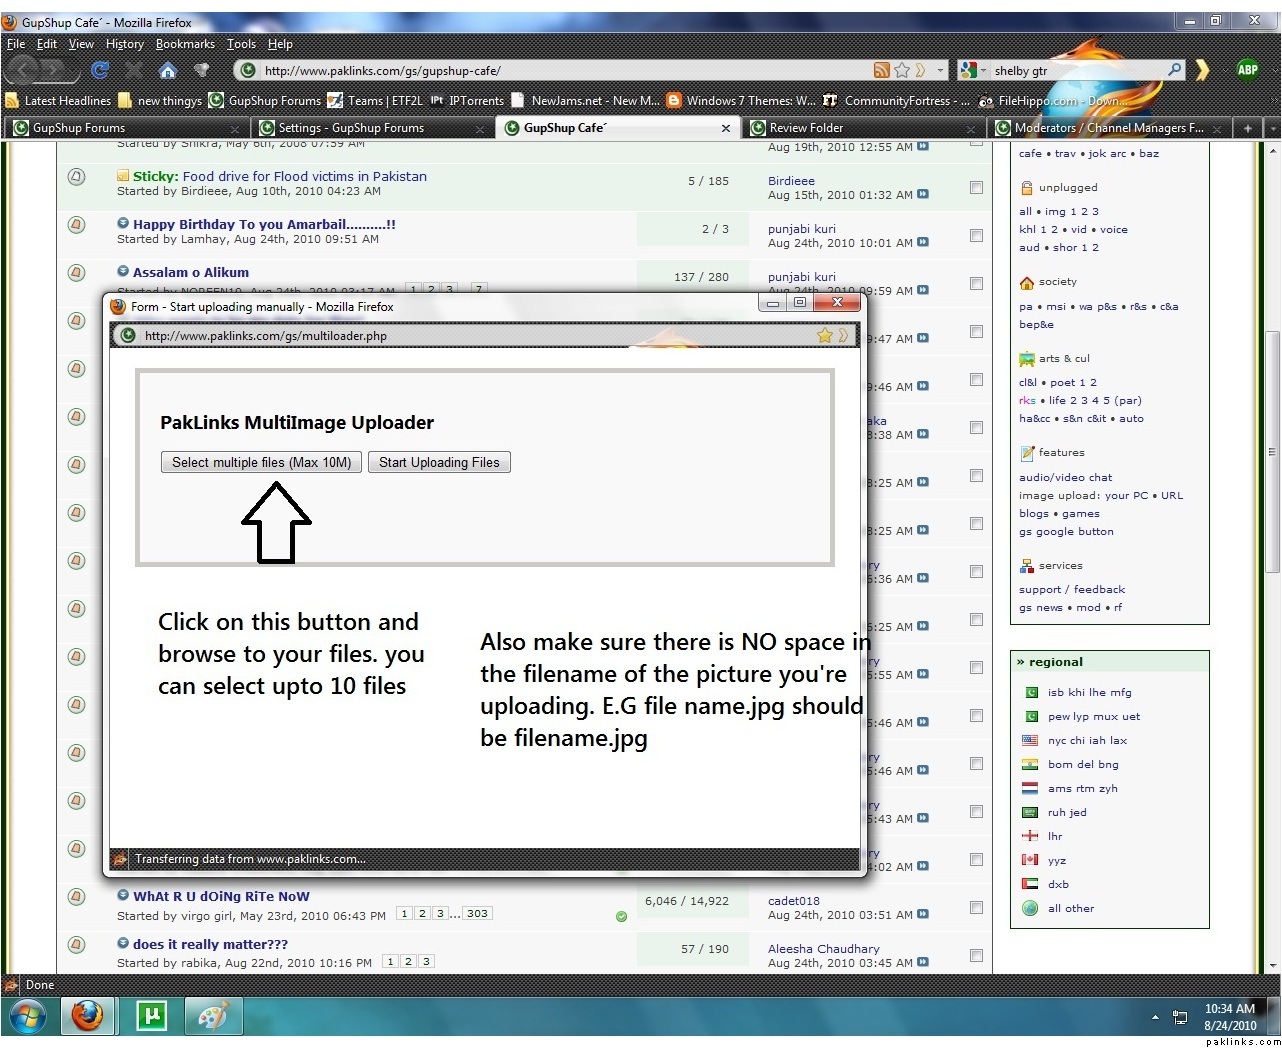The height and width of the screenshot is (1048, 1282).
Task: Bookmark the page with the star icon in the URL bar
Action: pyautogui.click(x=902, y=70)
